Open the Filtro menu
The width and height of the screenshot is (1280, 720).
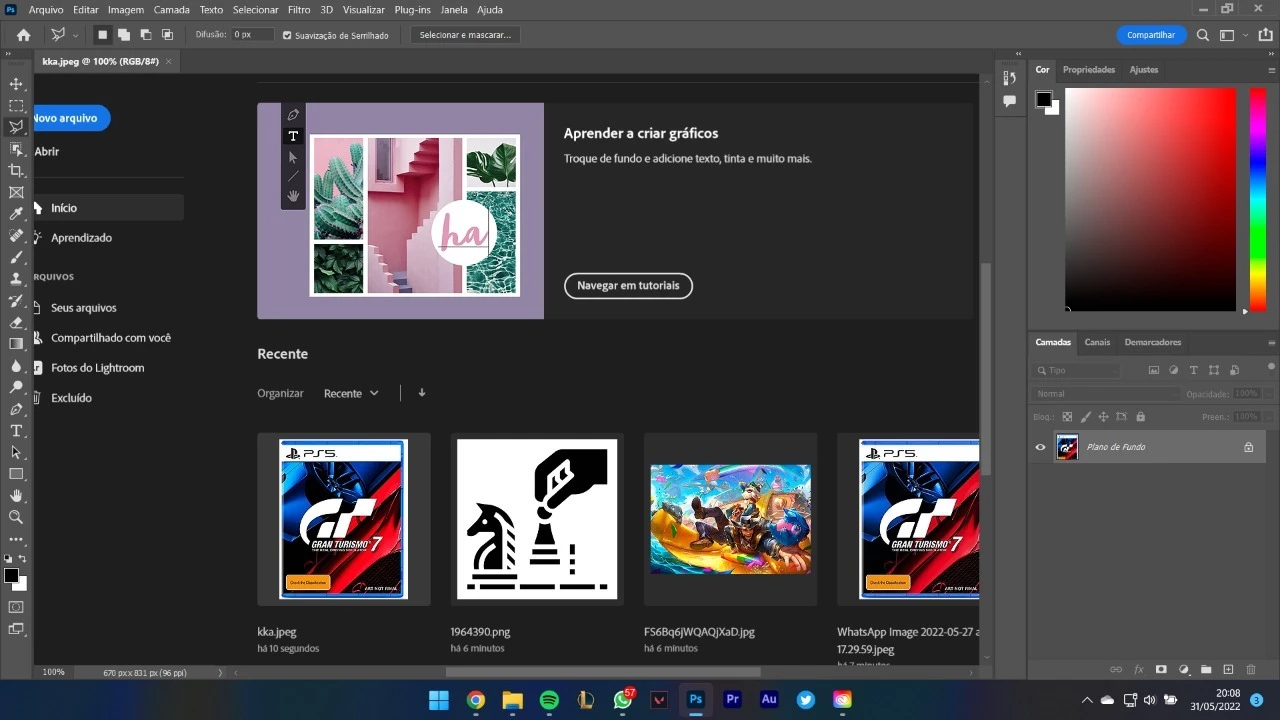coord(299,9)
